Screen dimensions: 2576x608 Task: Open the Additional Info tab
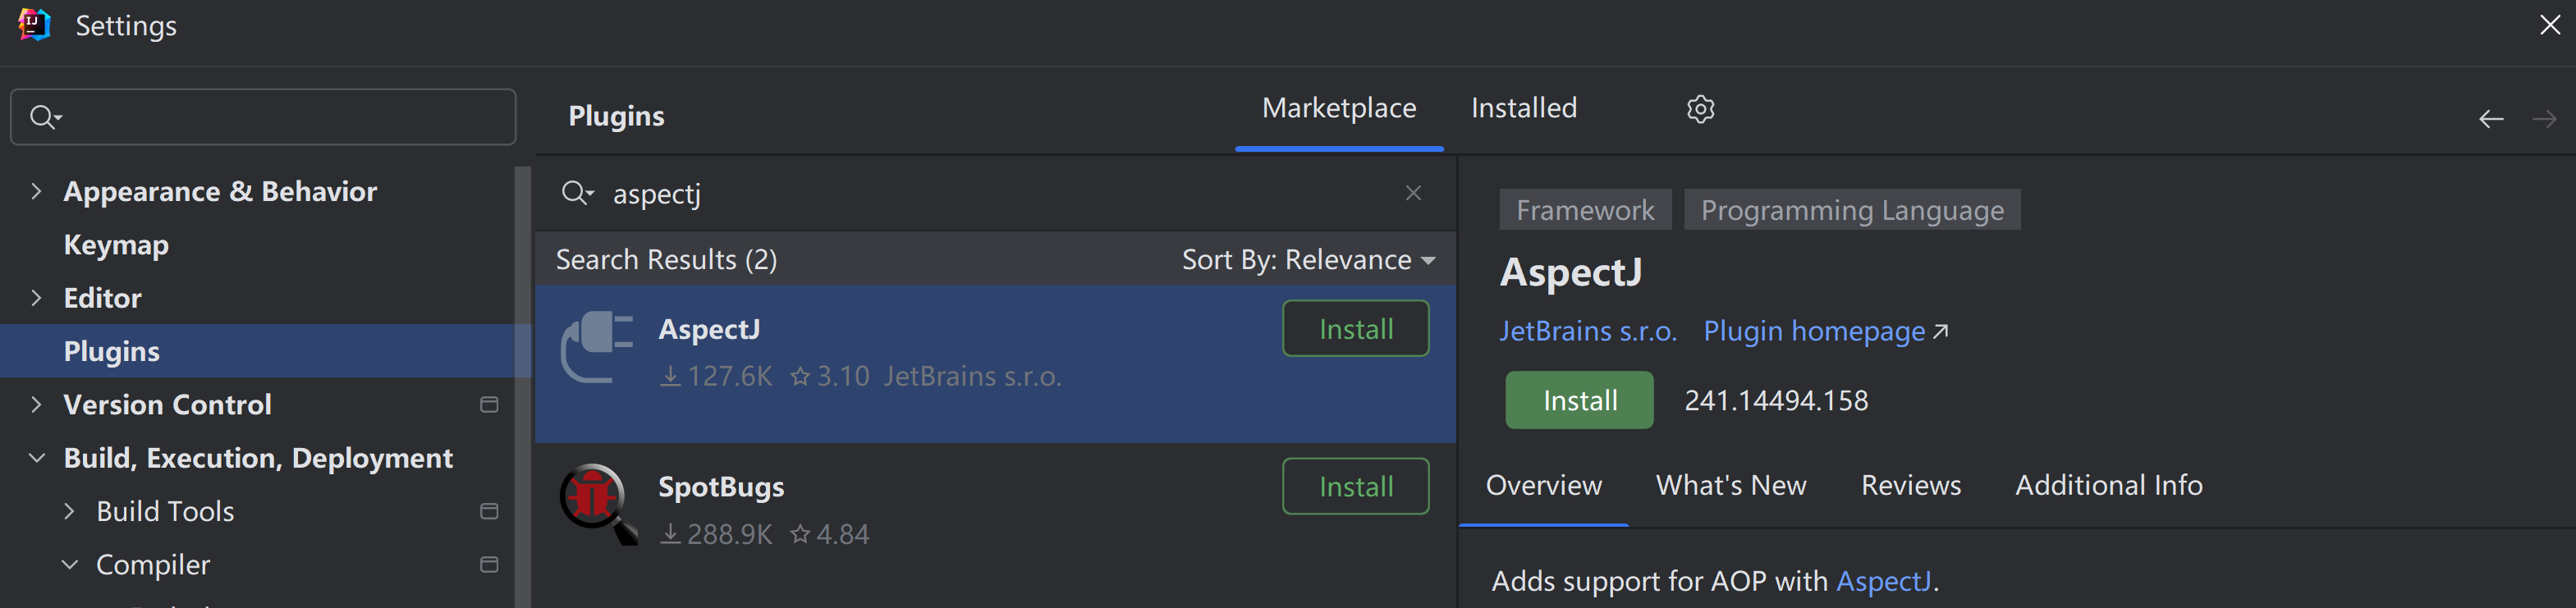tap(2108, 485)
